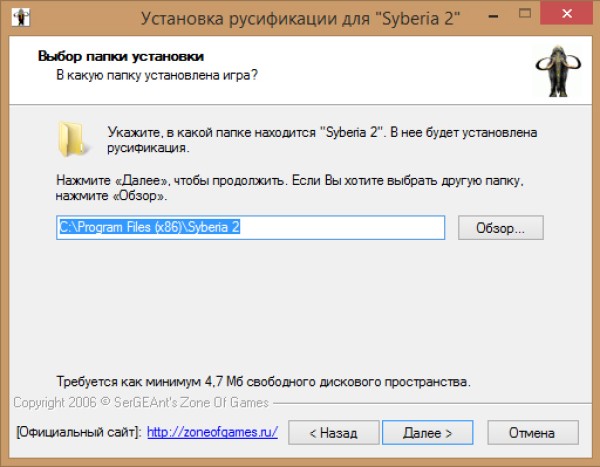Click the instruction text starting "Укажите, в какой папке"
Image resolution: width=600 pixels, height=467 pixels.
[x=322, y=140]
